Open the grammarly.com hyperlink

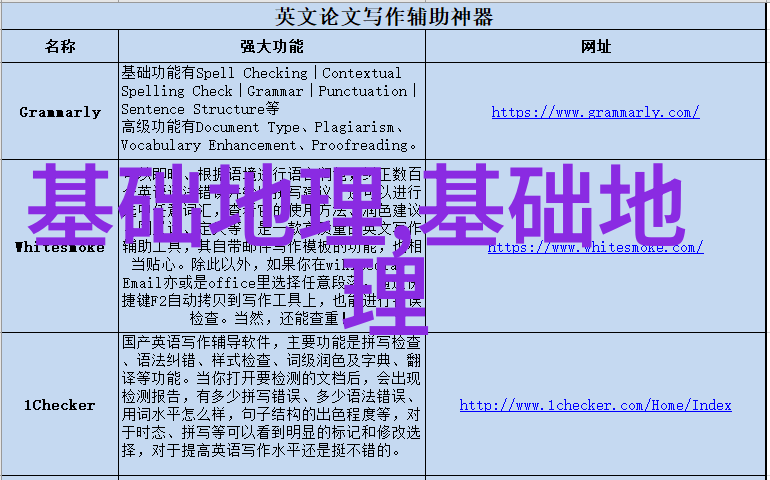(595, 113)
